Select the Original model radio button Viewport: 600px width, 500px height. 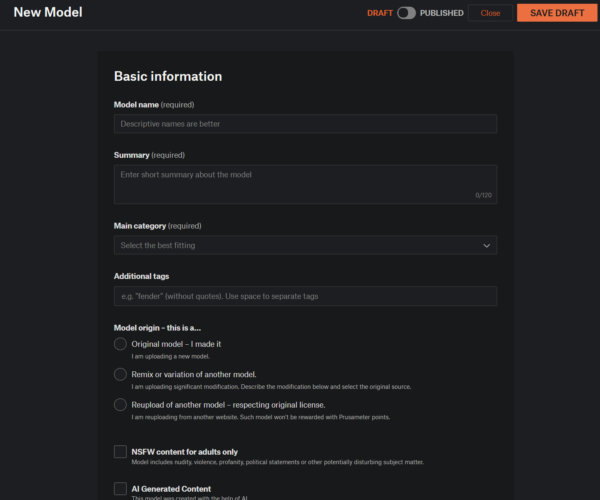[x=120, y=344]
